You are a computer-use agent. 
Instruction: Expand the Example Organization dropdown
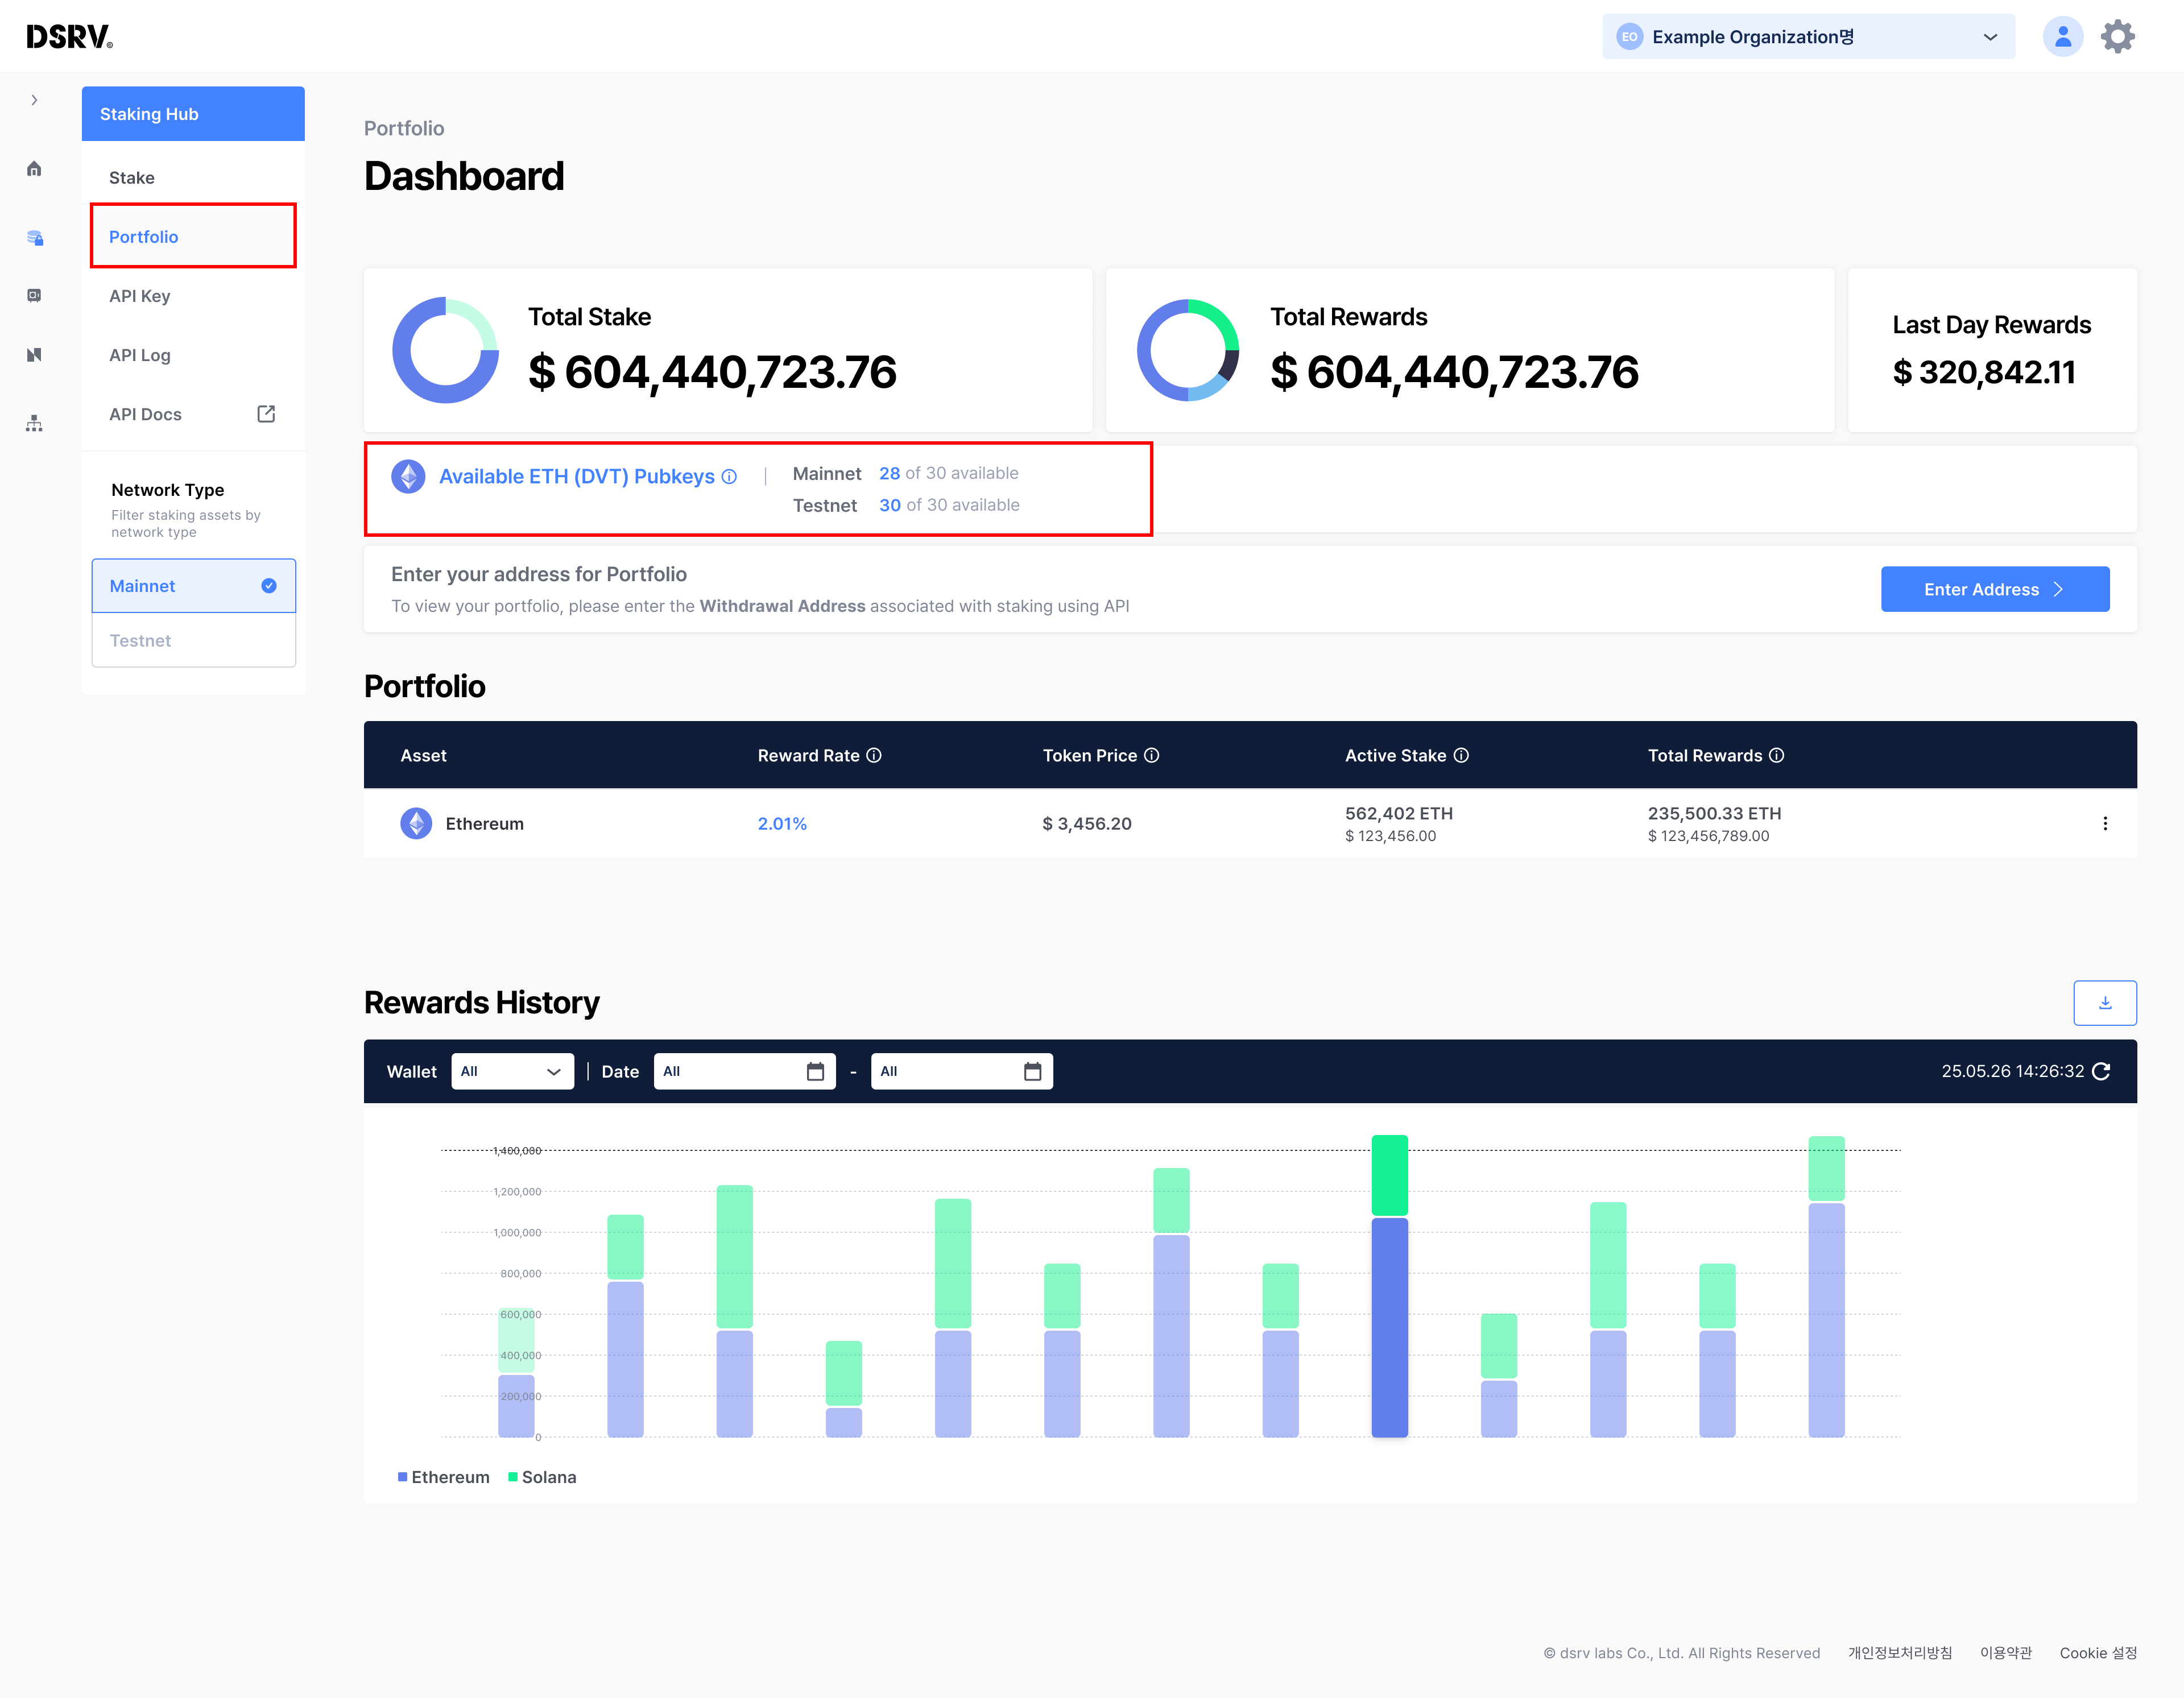[1807, 37]
